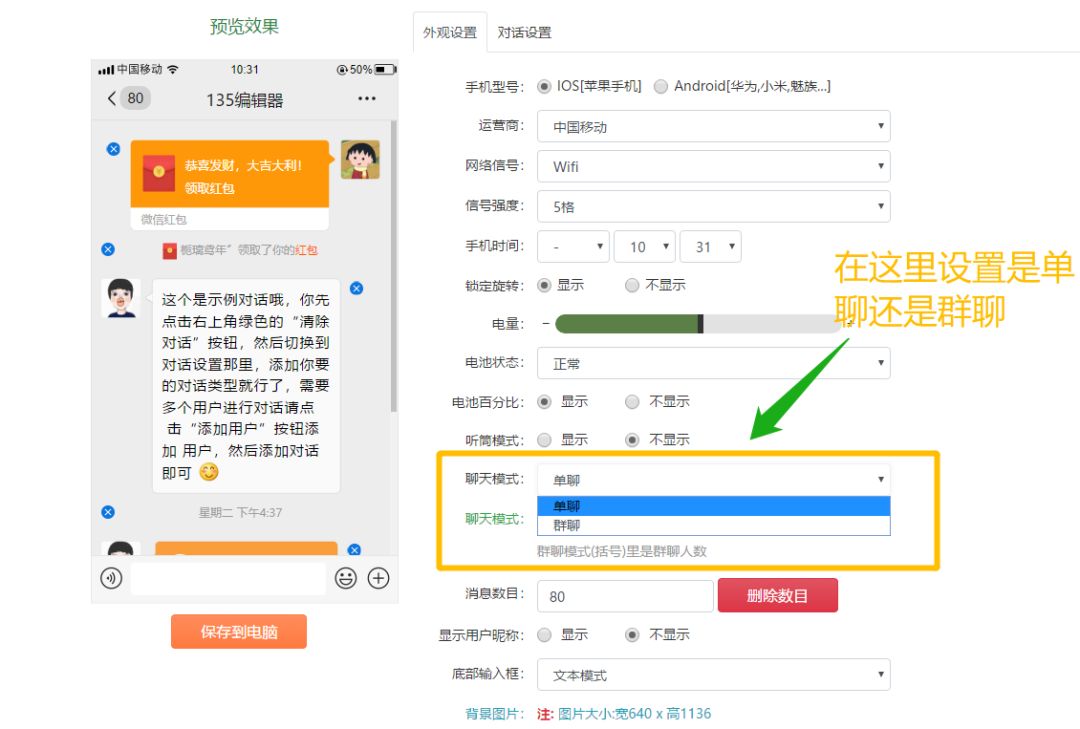The image size is (1080, 729).
Task: Click the 领取红包 text in bubble
Action: 209,188
